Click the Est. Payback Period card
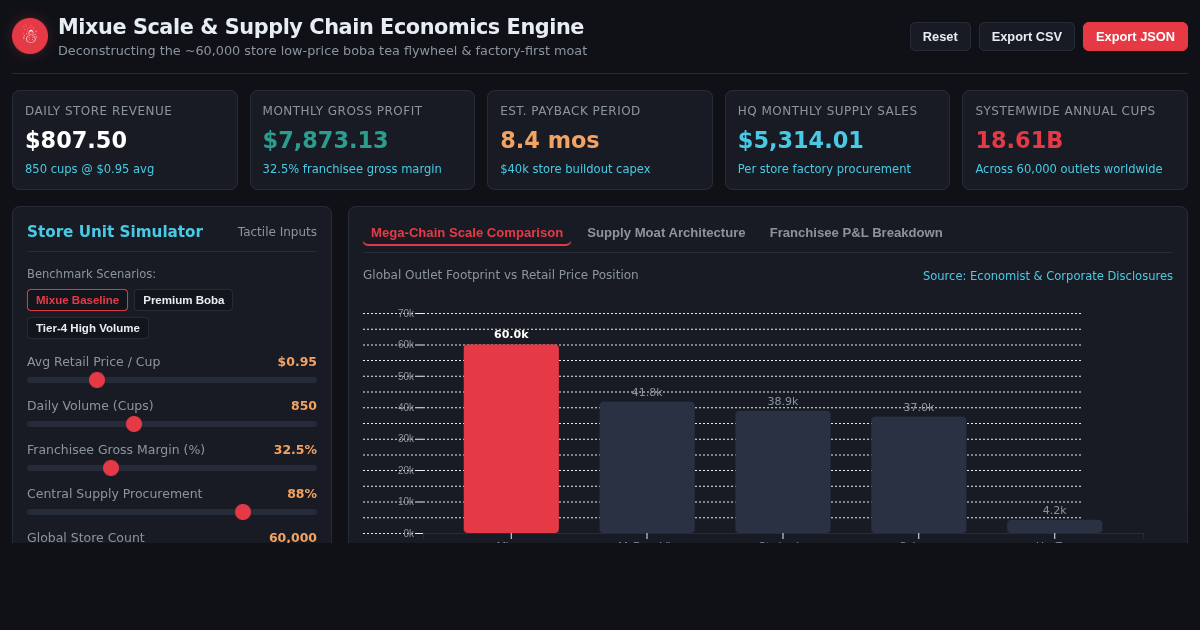The image size is (1200, 630). (x=600, y=140)
